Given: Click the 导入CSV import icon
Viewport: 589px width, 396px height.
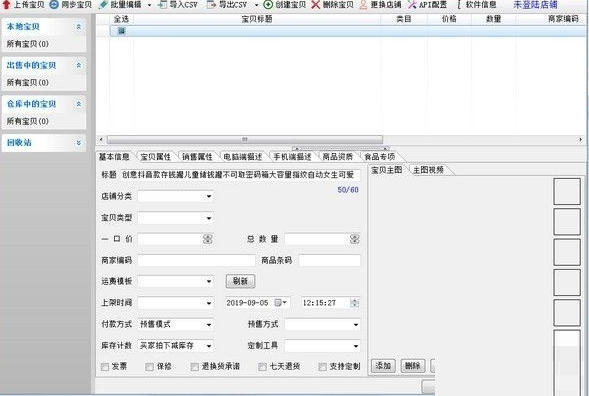Looking at the screenshot, I should [162, 5].
